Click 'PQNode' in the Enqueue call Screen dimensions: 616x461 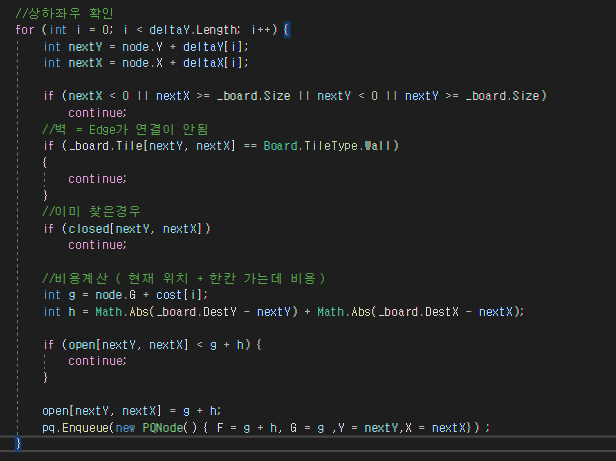pos(163,428)
